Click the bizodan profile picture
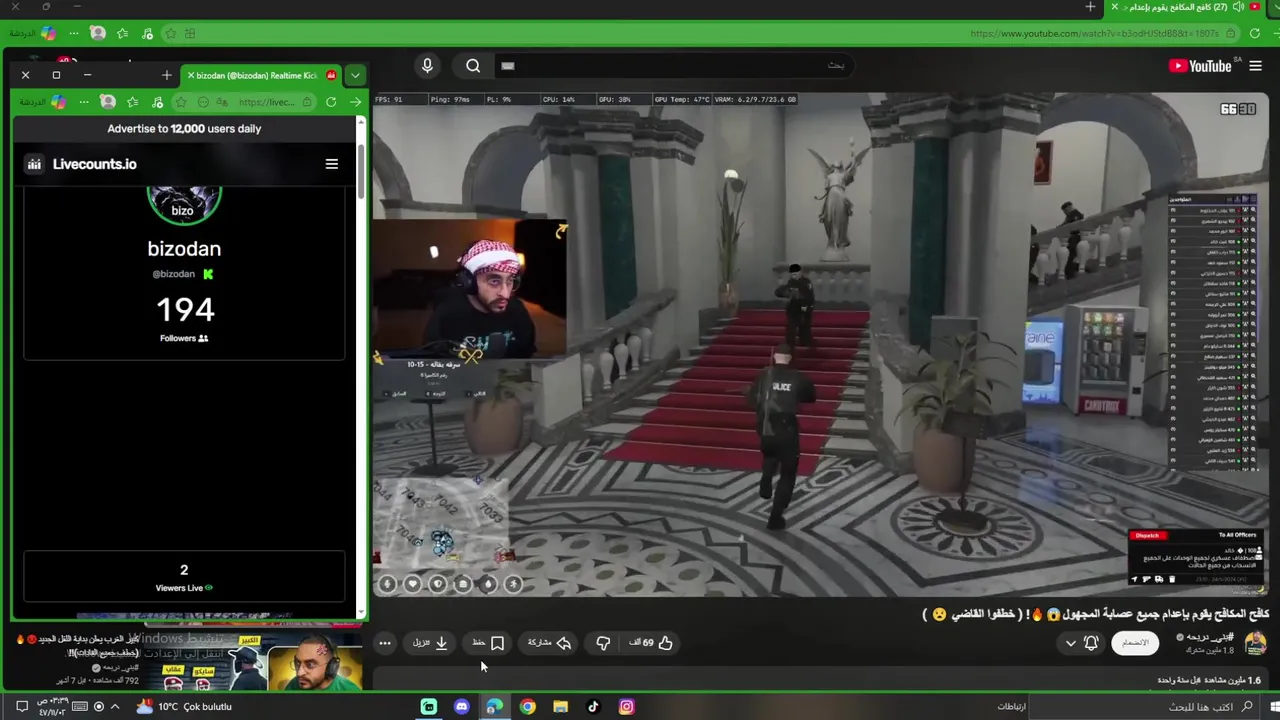Viewport: 1280px width, 720px height. (184, 204)
